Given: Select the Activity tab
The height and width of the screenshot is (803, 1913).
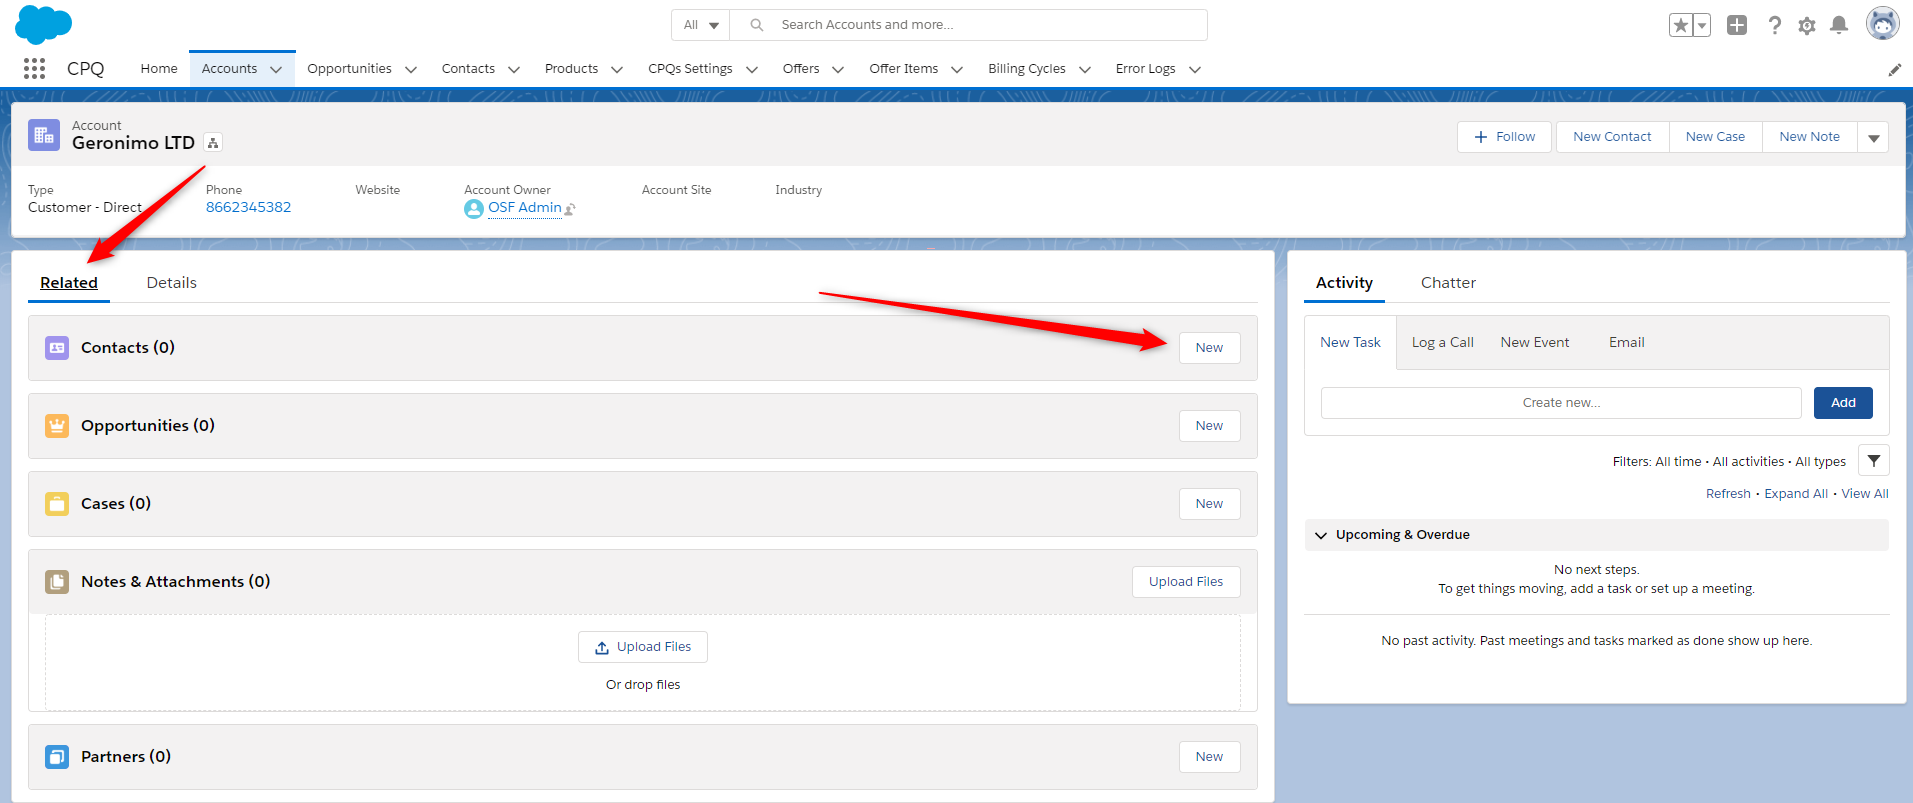Looking at the screenshot, I should pos(1344,283).
